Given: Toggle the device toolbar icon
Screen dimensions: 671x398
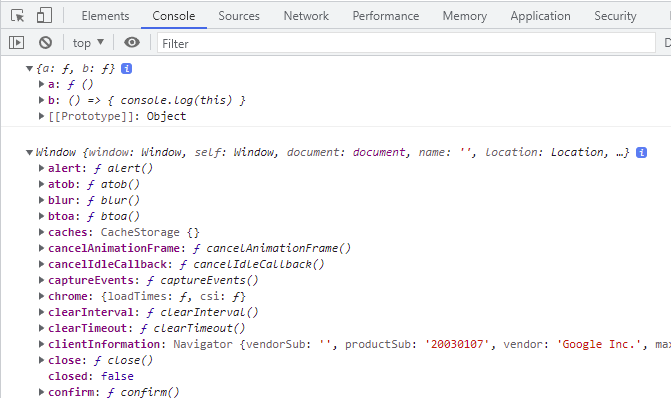Looking at the screenshot, I should 44,16.
